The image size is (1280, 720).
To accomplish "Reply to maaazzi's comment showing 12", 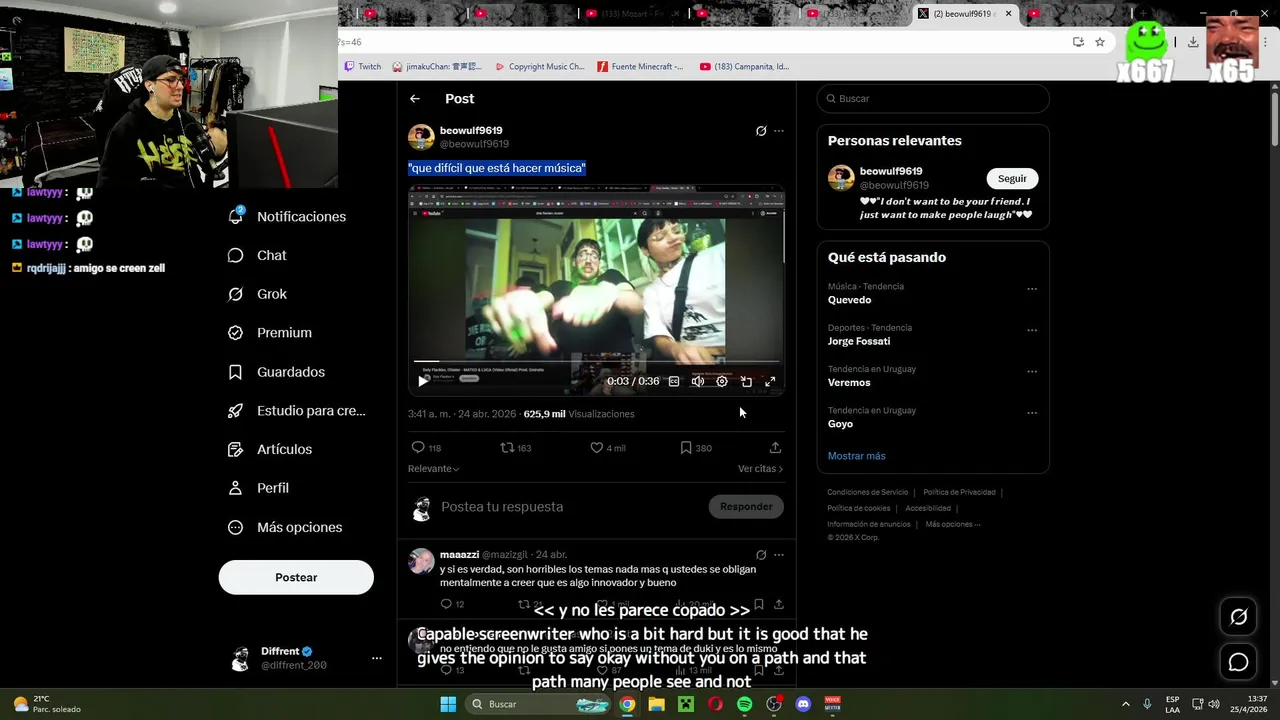I will pyautogui.click(x=452, y=604).
